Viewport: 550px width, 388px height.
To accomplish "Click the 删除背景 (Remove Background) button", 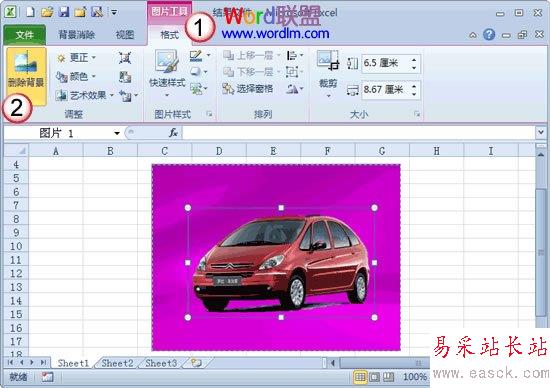I will click(x=26, y=75).
